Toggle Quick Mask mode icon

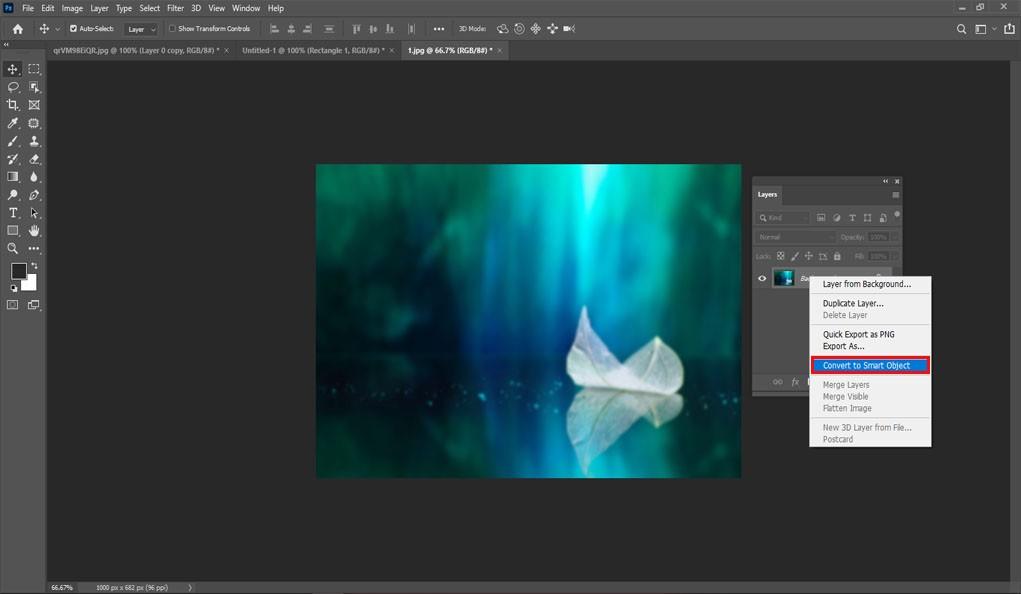pyautogui.click(x=12, y=305)
